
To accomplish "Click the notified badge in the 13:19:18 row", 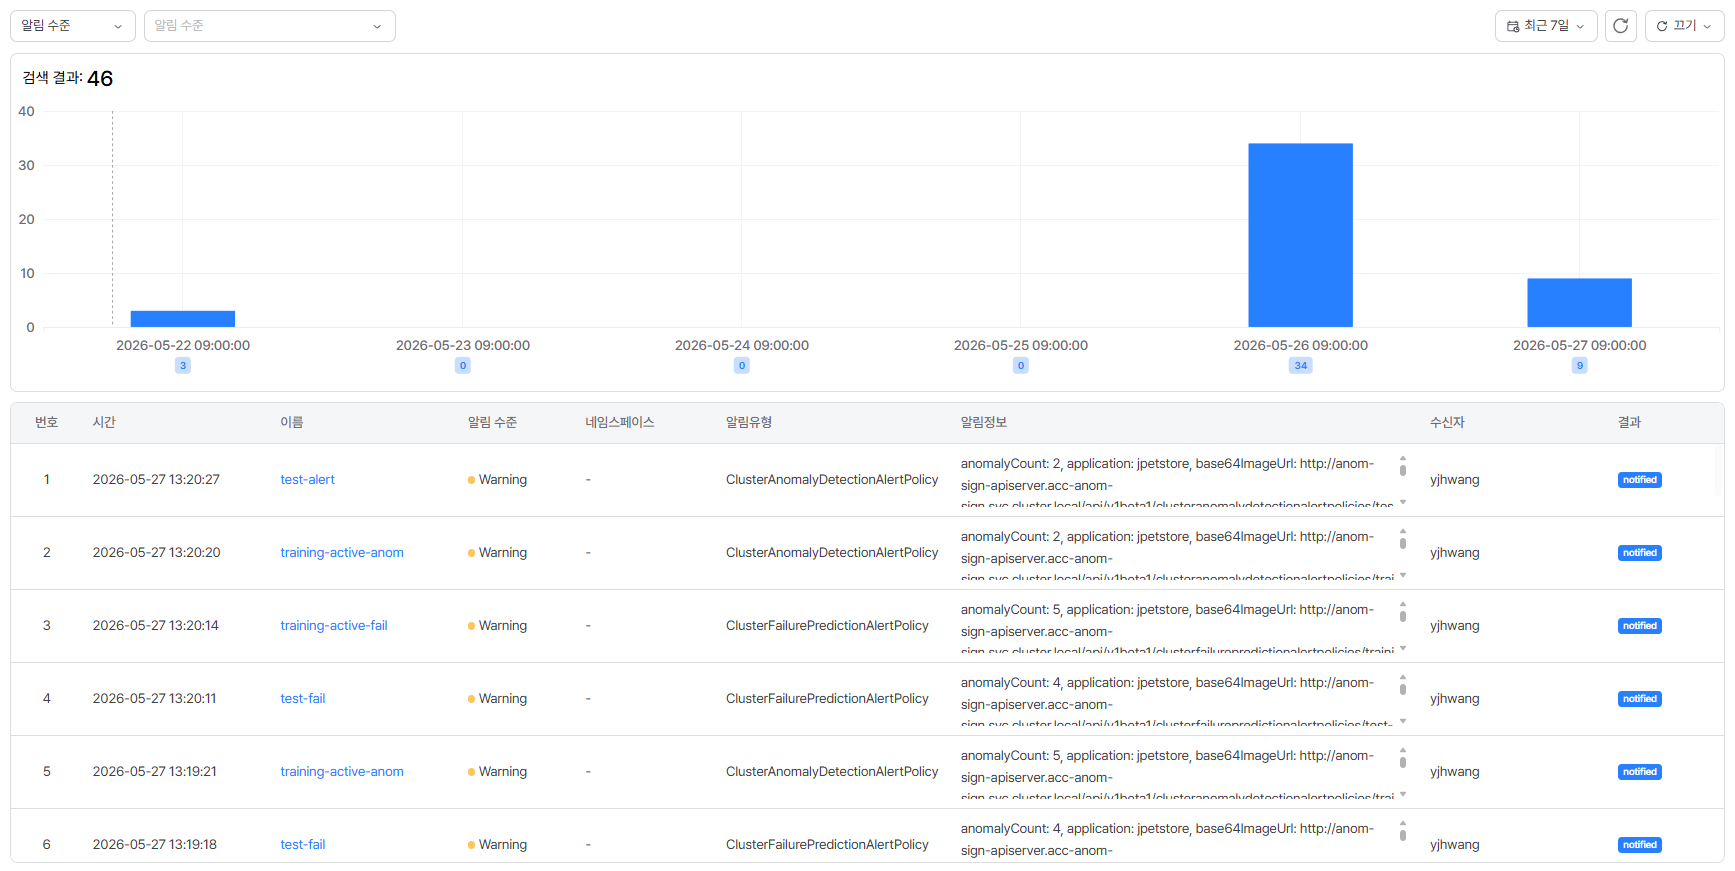I will point(1640,845).
